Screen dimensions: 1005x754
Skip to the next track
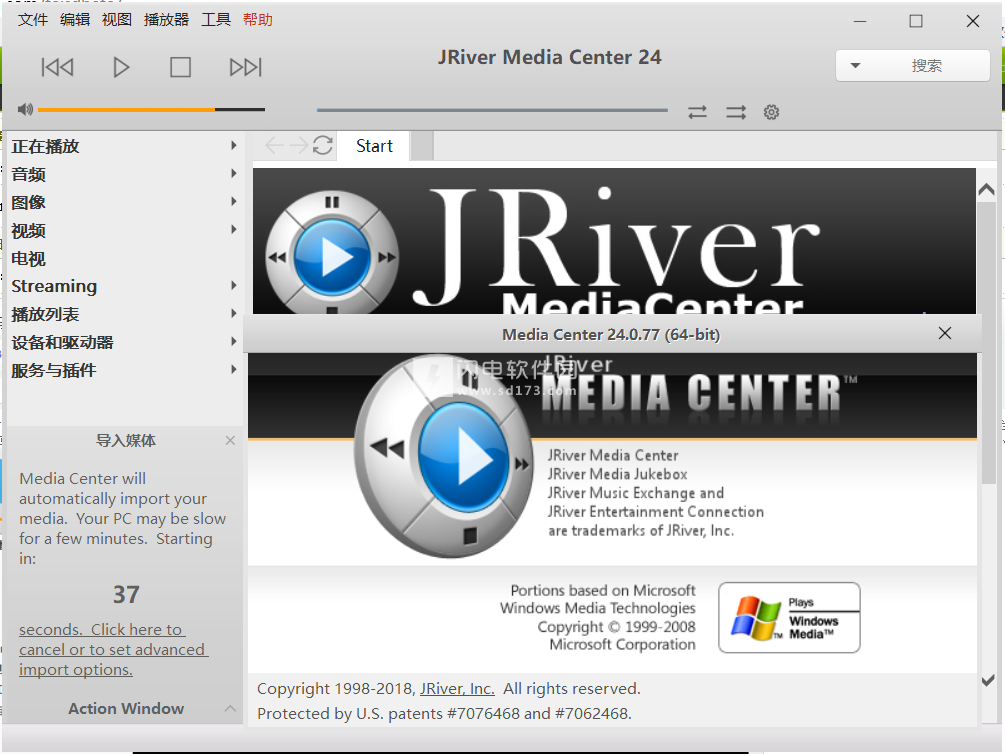pos(245,67)
